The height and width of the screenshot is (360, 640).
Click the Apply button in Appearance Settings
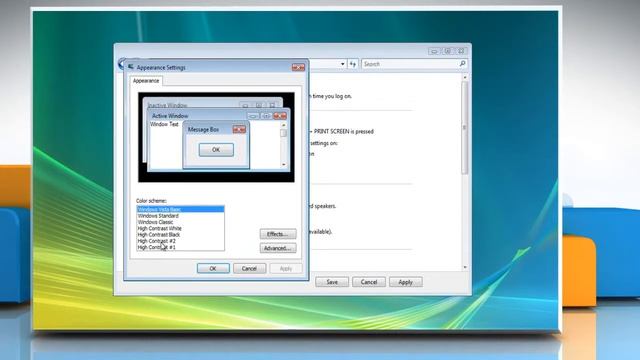(286, 269)
